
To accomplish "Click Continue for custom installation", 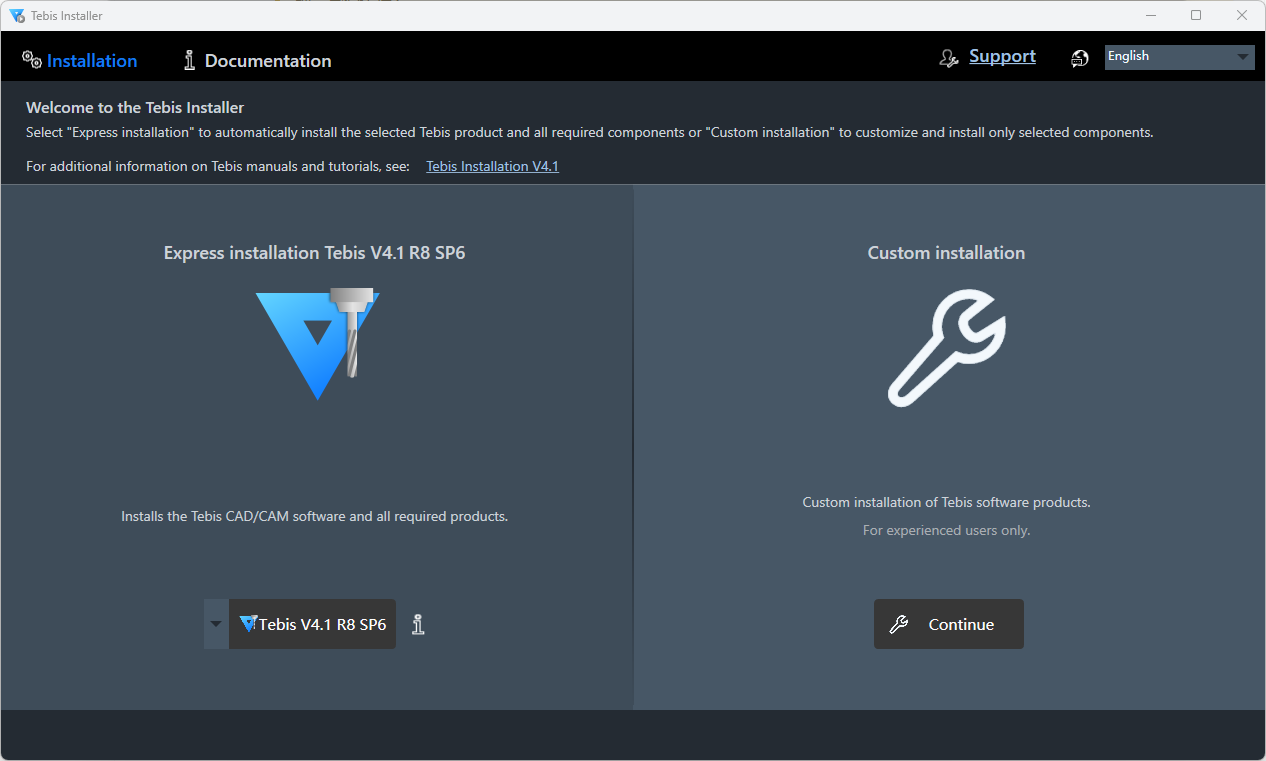I will [x=949, y=624].
